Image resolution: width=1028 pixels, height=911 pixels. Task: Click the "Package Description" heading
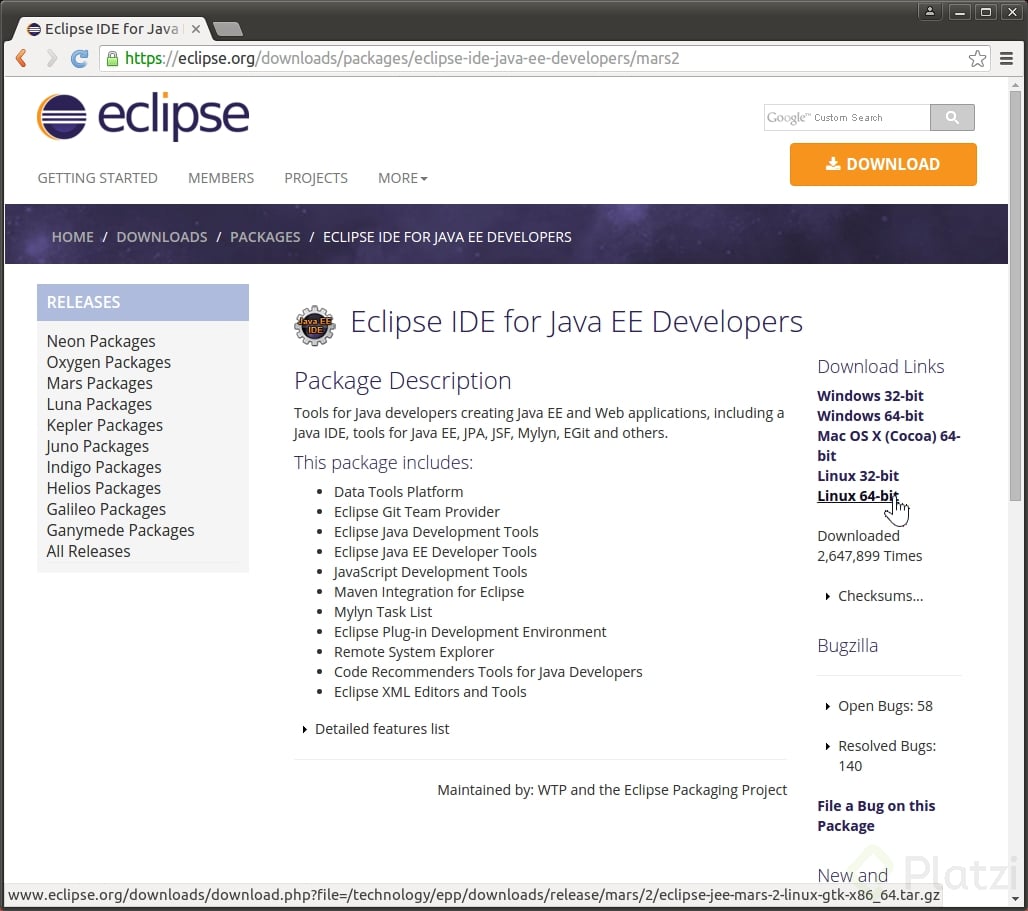pyautogui.click(x=403, y=381)
